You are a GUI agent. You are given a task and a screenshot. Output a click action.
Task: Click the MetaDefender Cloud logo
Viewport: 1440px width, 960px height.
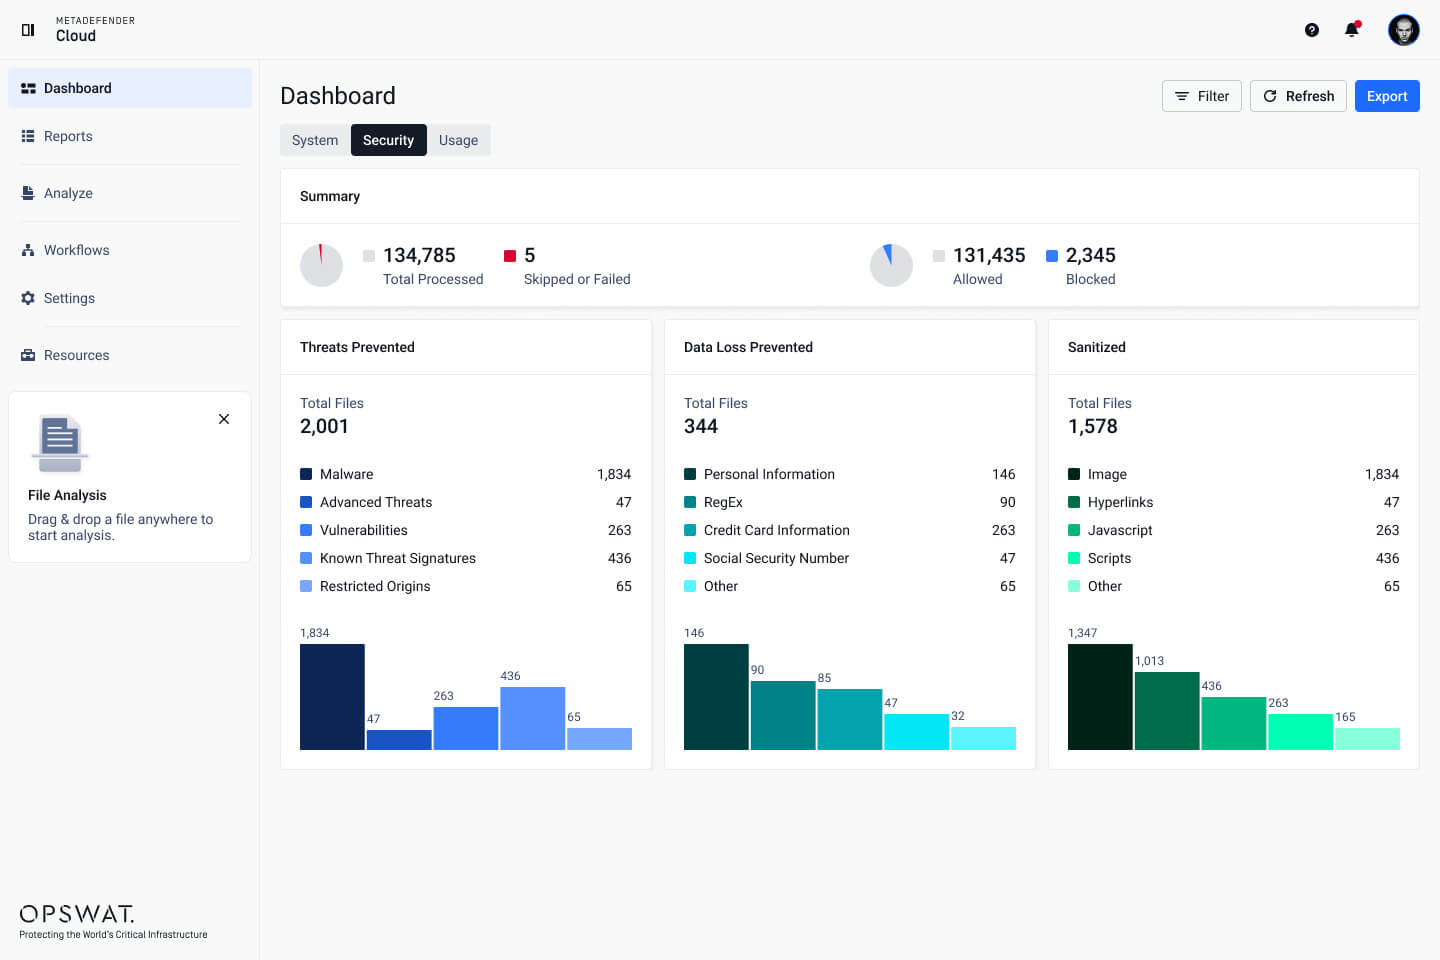76,29
